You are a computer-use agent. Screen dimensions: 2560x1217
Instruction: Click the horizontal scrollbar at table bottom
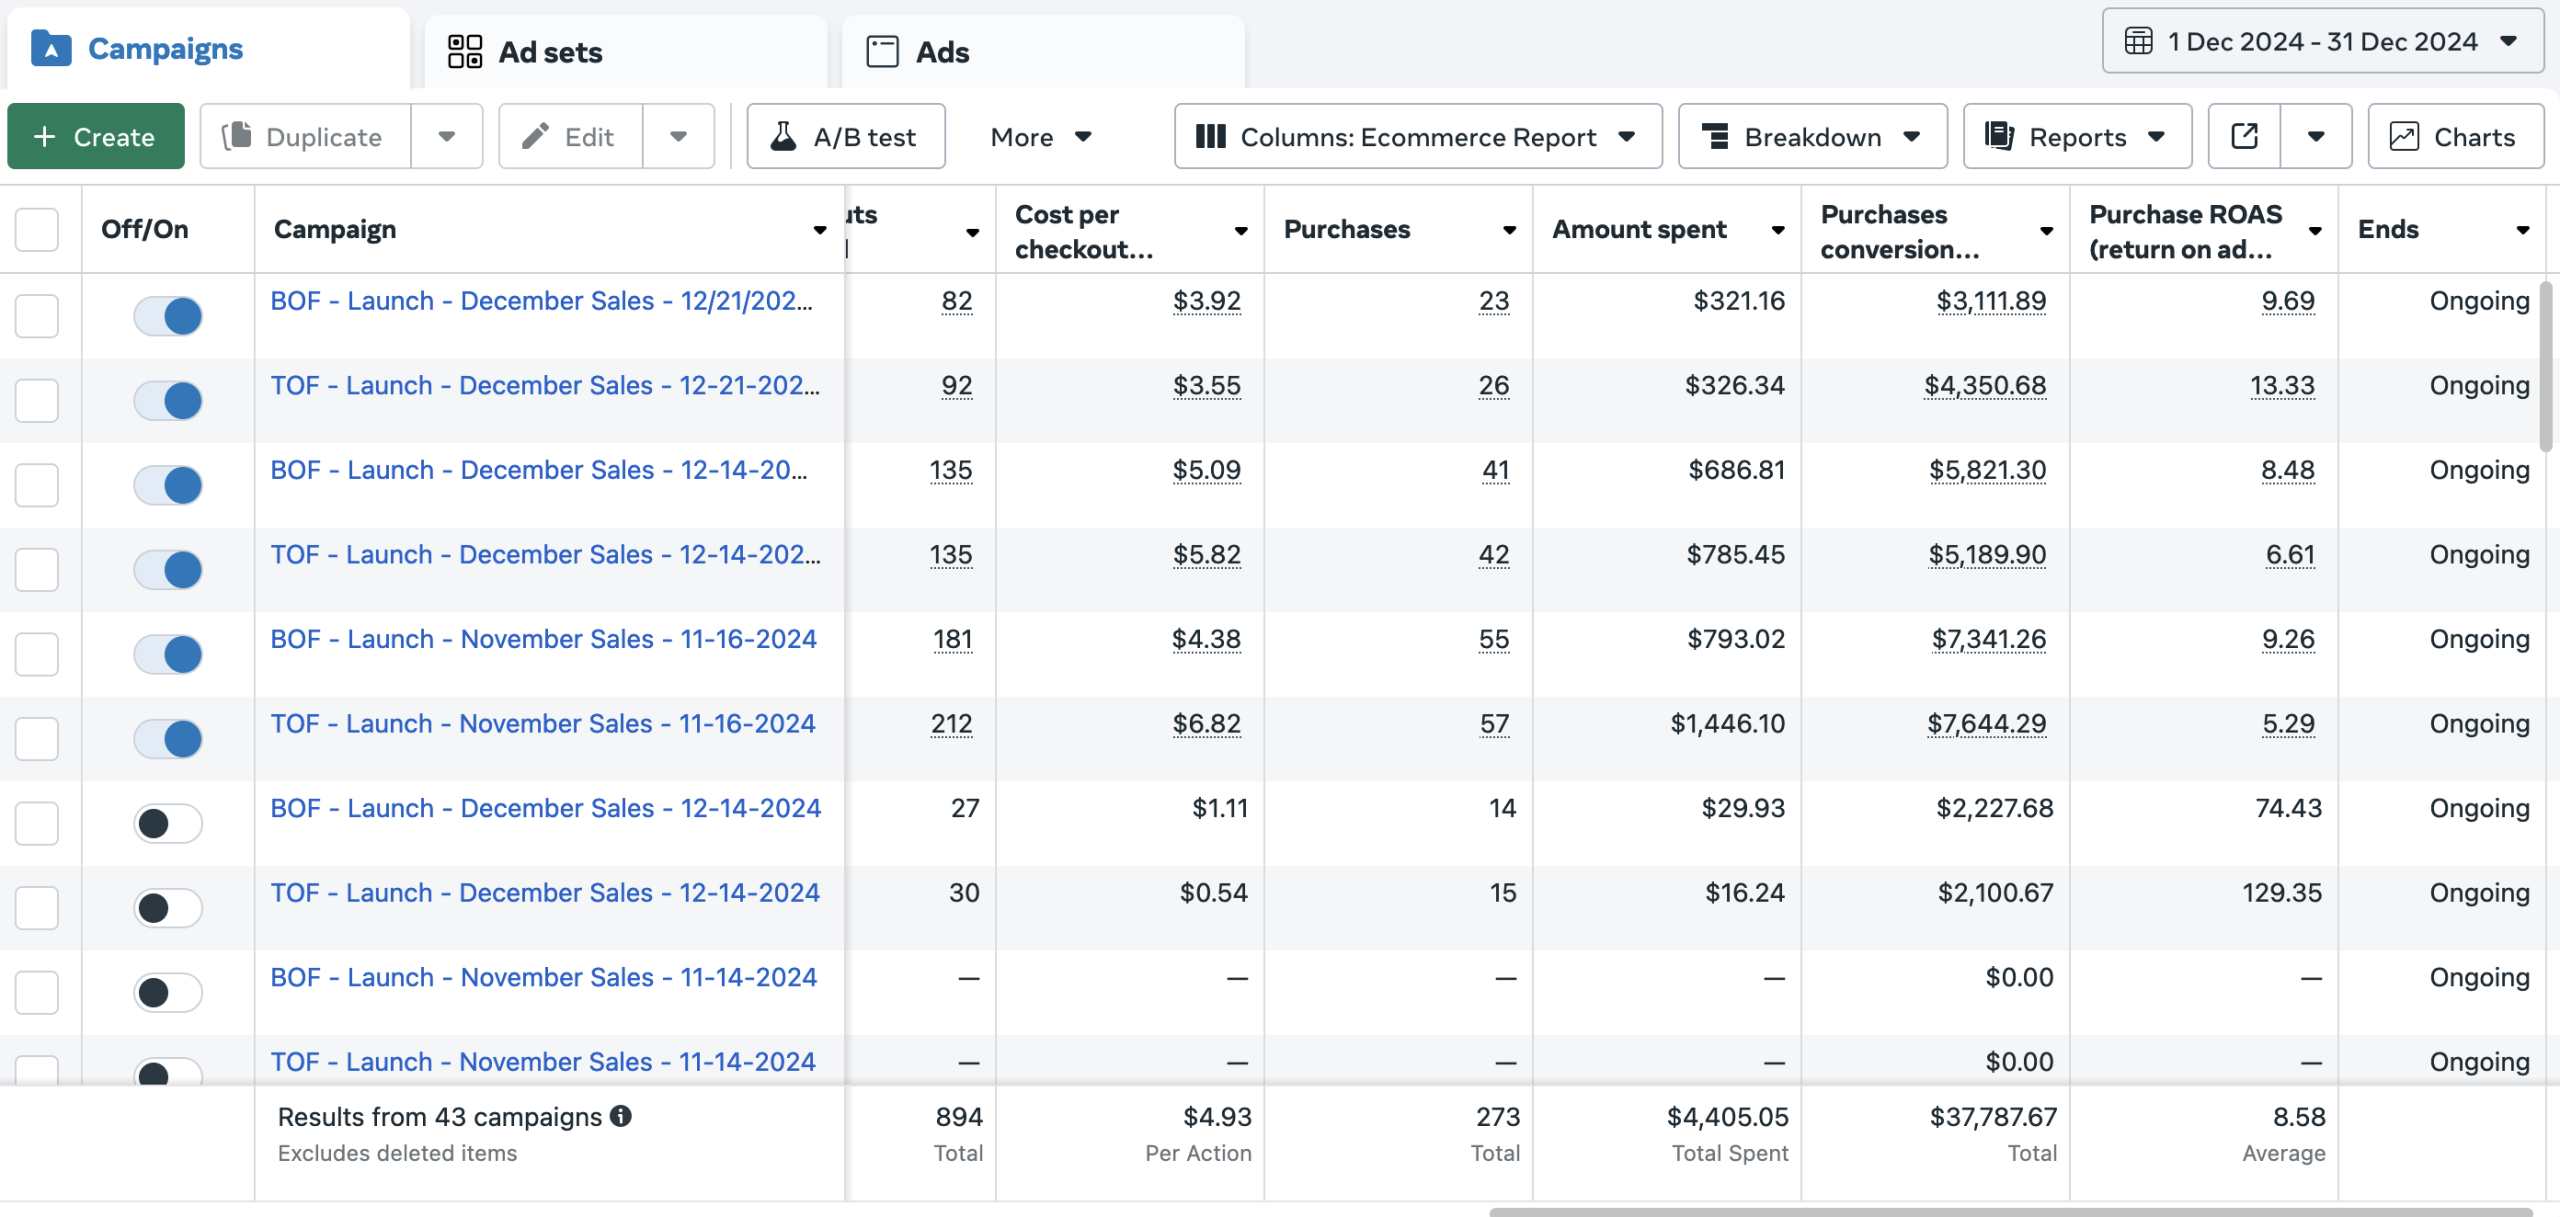coord(2010,1211)
